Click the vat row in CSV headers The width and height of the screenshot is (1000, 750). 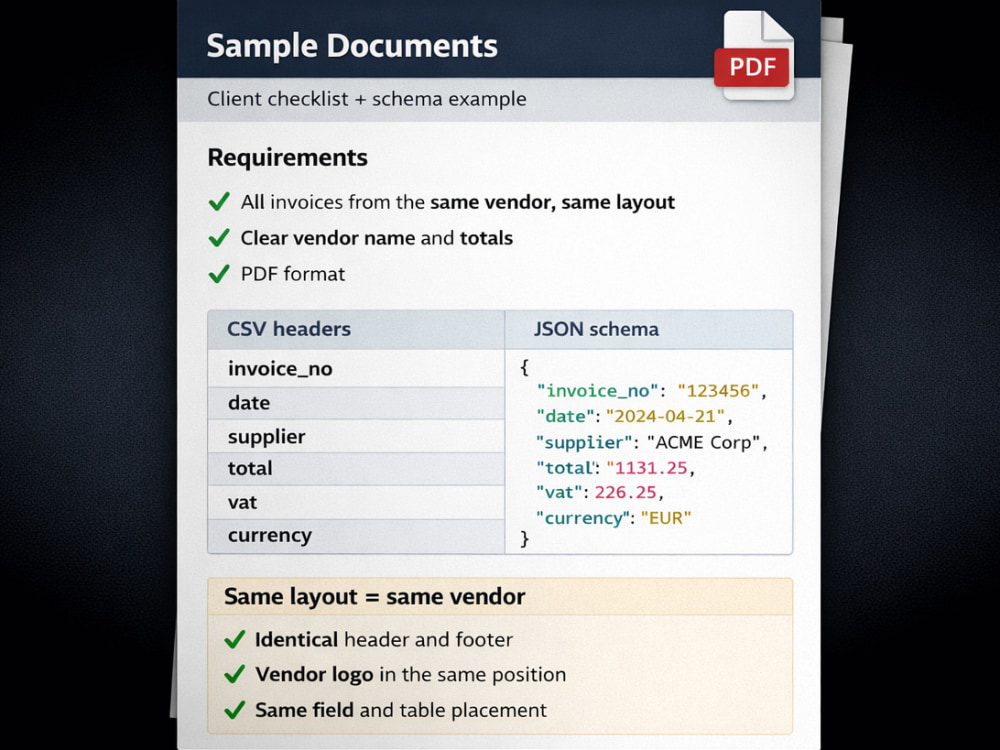[x=356, y=503]
